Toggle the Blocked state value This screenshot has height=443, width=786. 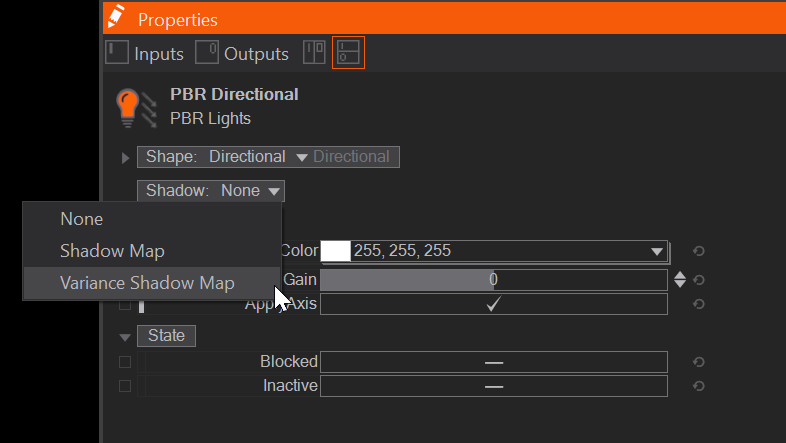pos(493,362)
